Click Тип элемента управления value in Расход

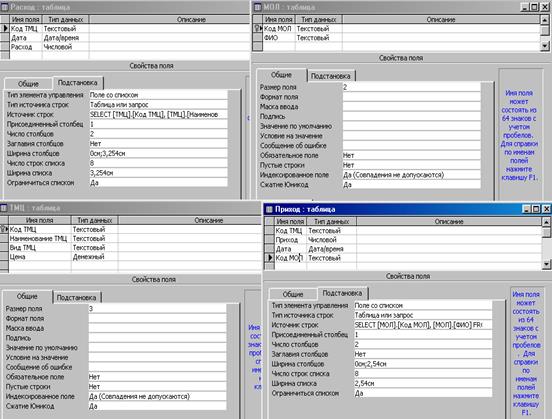tap(158, 95)
